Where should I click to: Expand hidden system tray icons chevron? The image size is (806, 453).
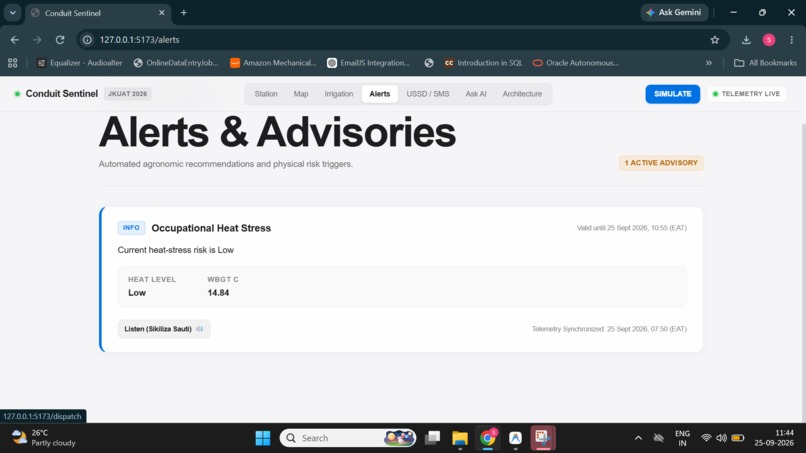tap(638, 438)
